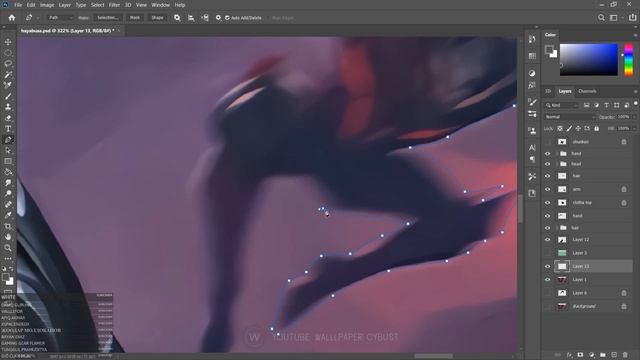Viewport: 640px width, 360px height.
Task: Click Delete layer trash icon
Action: point(625,355)
